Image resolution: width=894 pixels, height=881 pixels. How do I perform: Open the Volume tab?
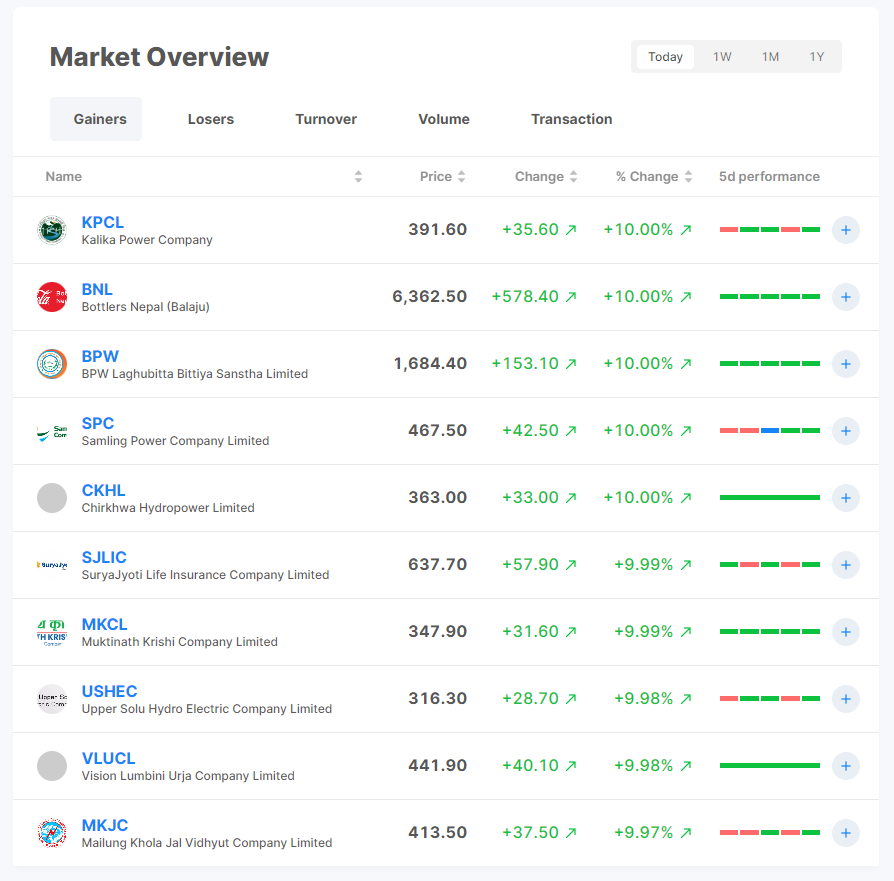(x=444, y=119)
